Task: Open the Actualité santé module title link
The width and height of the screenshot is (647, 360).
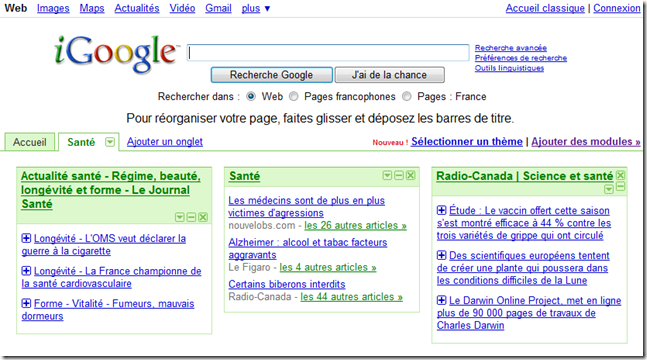Action: (x=111, y=190)
